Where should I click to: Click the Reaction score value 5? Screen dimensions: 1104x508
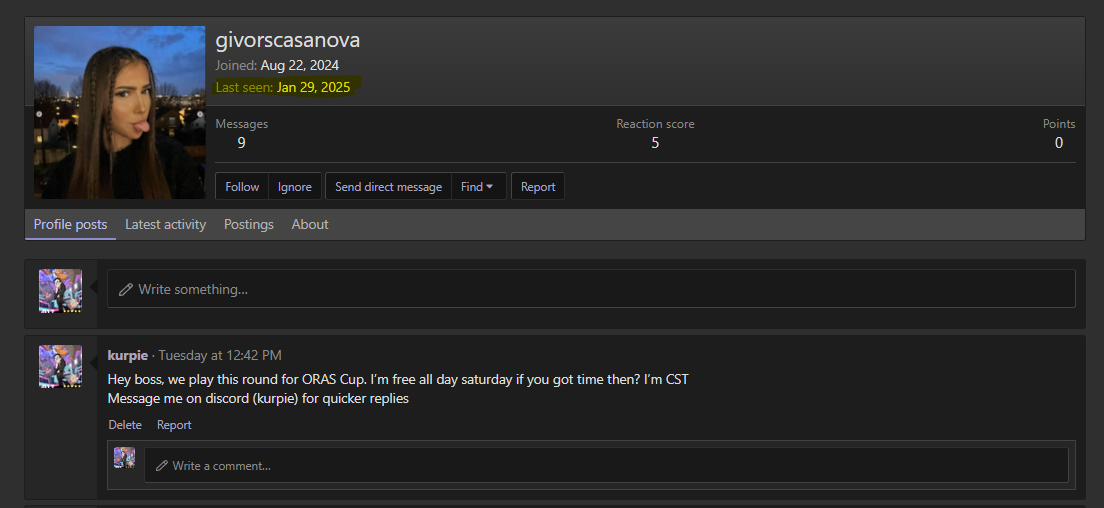pyautogui.click(x=655, y=143)
